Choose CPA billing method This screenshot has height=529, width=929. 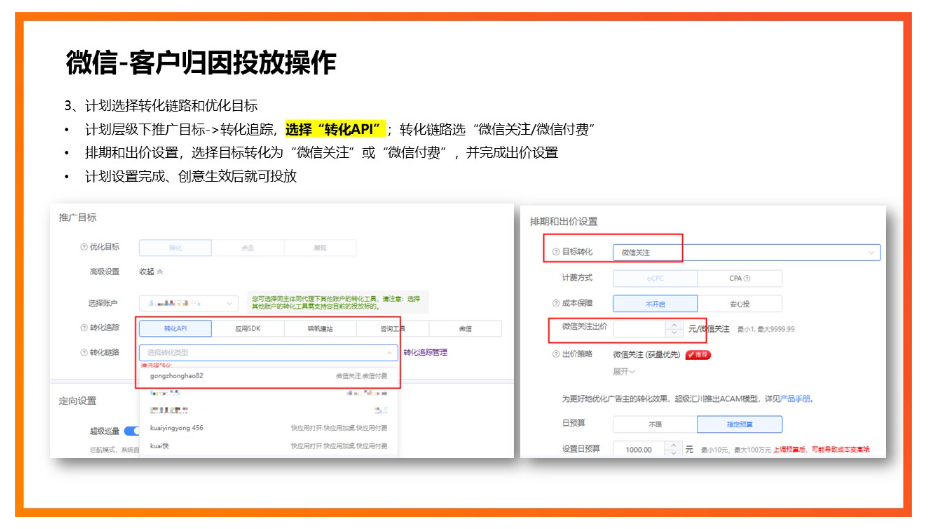click(x=739, y=278)
